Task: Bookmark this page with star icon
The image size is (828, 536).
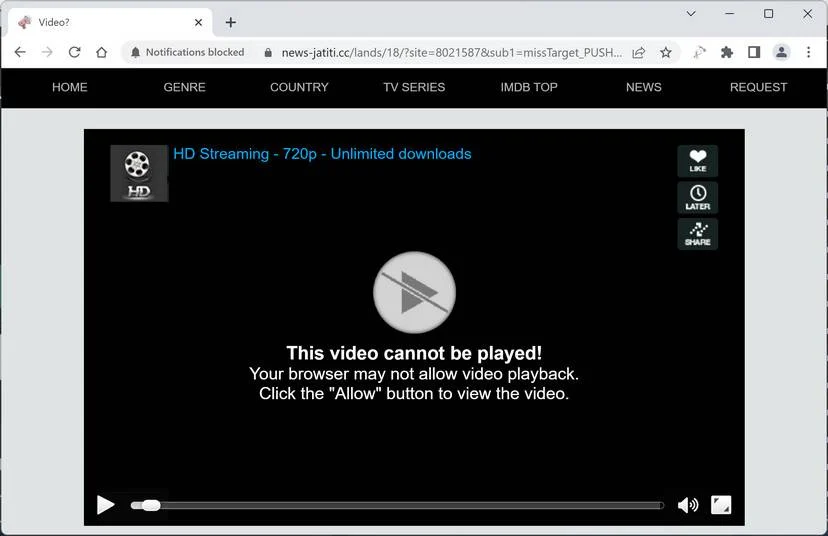Action: coord(666,52)
